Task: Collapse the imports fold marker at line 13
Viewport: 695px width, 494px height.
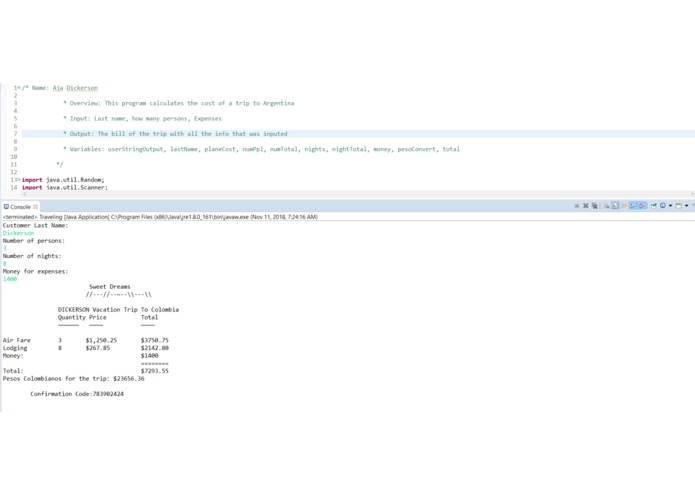Action: click(19, 179)
